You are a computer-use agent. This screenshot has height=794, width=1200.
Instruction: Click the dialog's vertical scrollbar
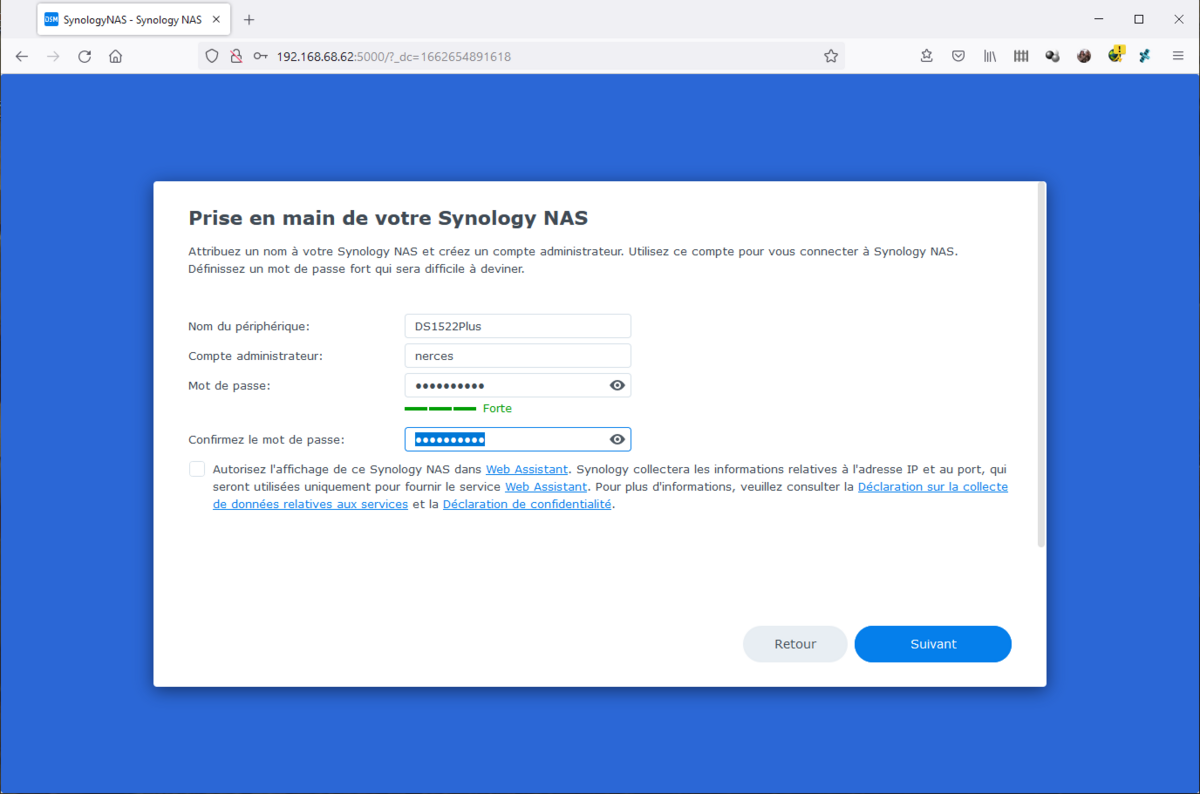click(x=1041, y=365)
